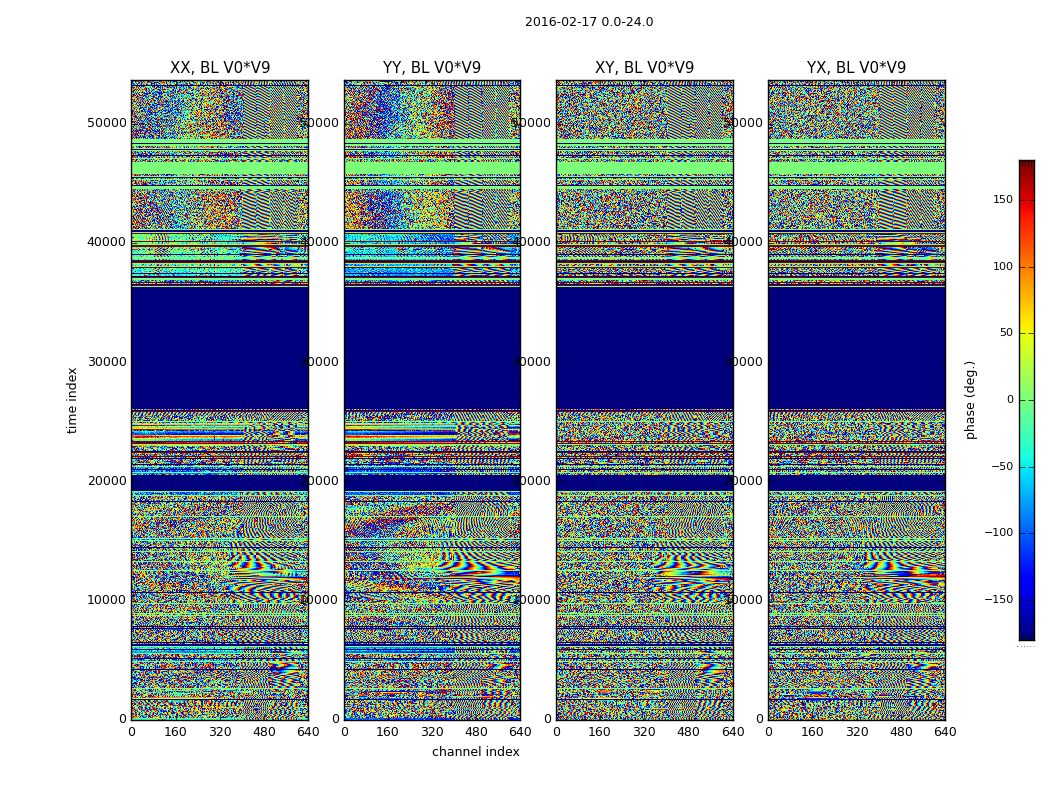Click the 320 channel tick under XY panel
1050x800 pixels.
tap(644, 732)
